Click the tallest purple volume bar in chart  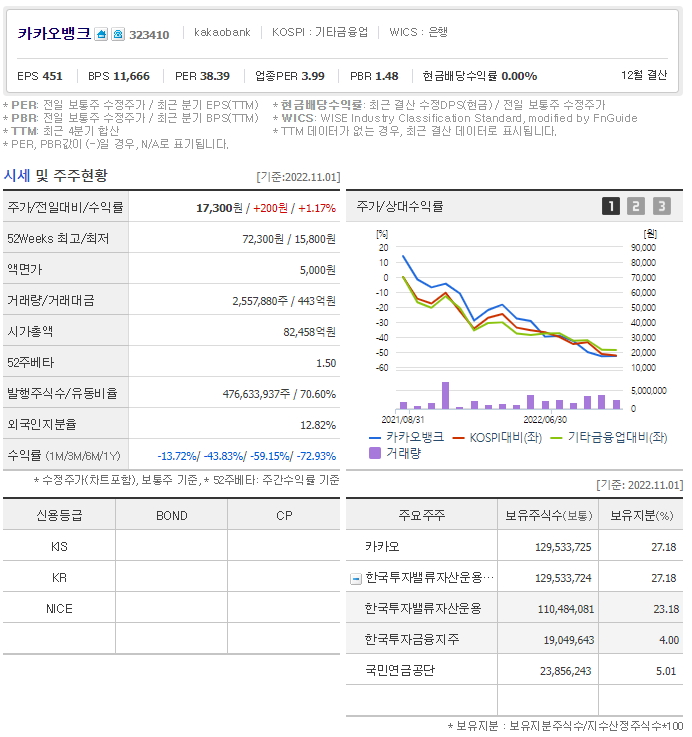pyautogui.click(x=445, y=395)
